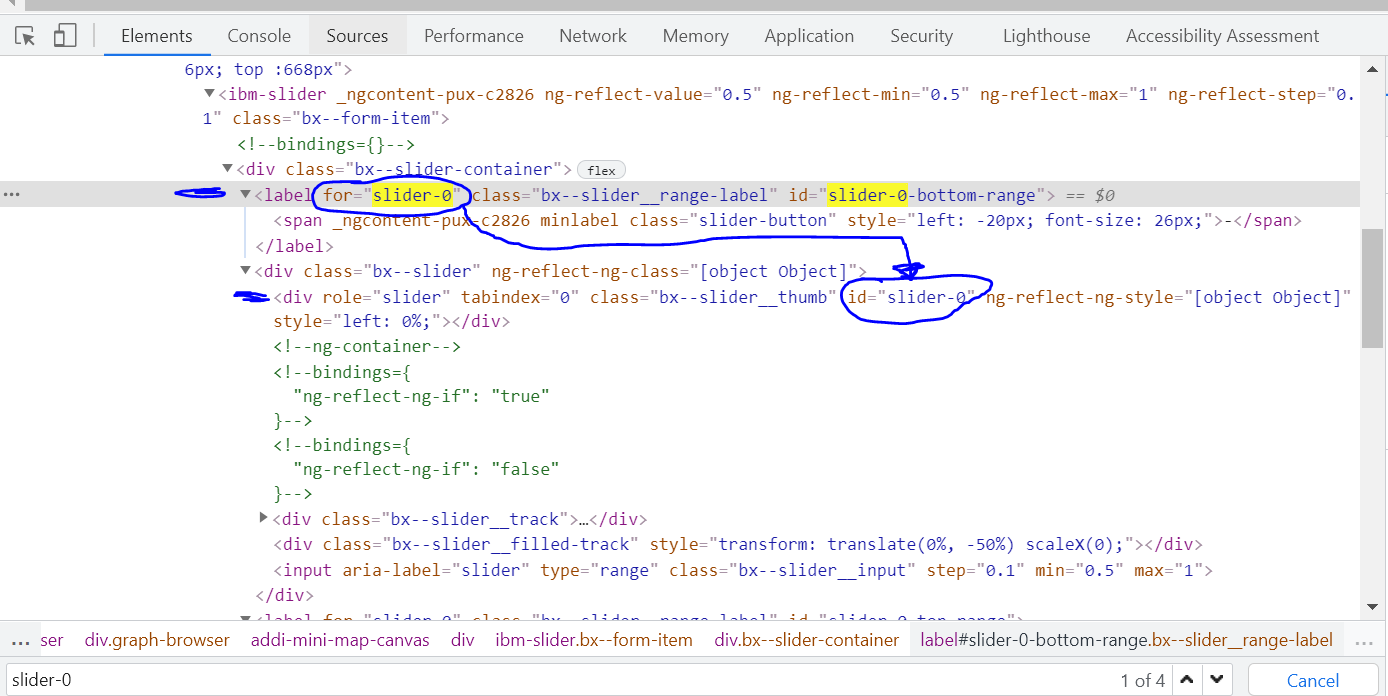Switch to the Lighthouse tab

(x=1045, y=35)
